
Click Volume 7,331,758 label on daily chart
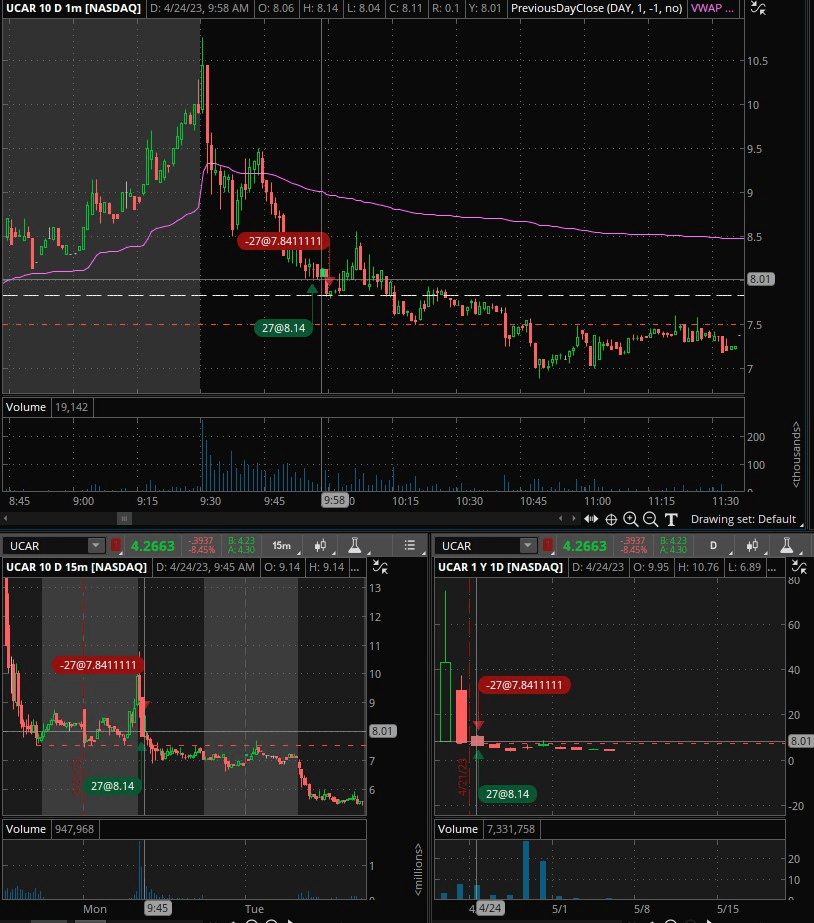click(x=486, y=829)
